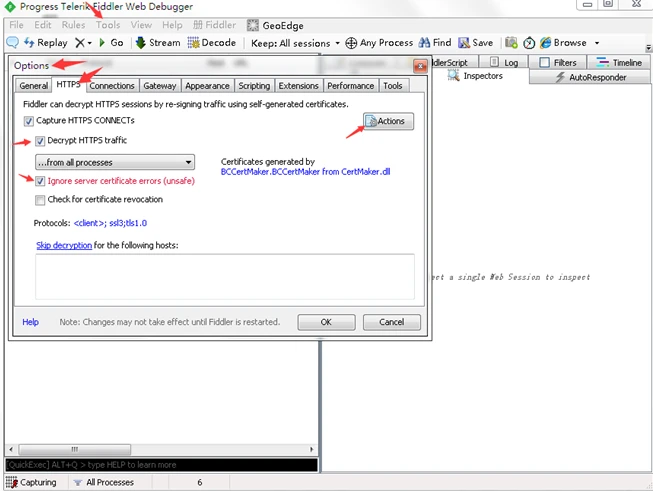Click session list horizontal scrollbar thumb

coord(75,449)
